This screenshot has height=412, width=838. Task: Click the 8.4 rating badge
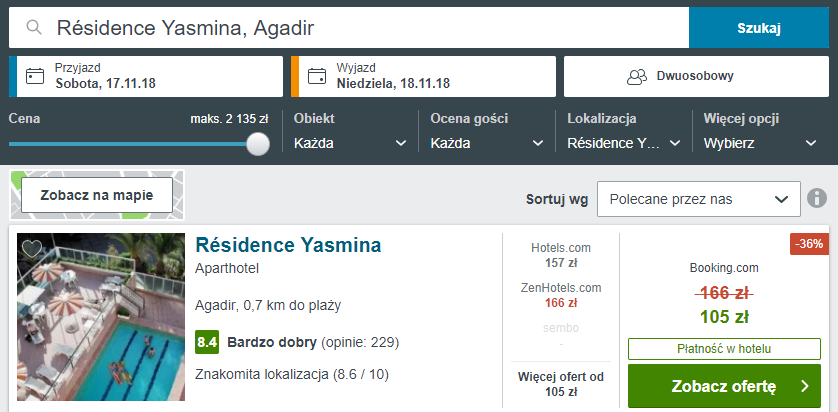(x=207, y=342)
